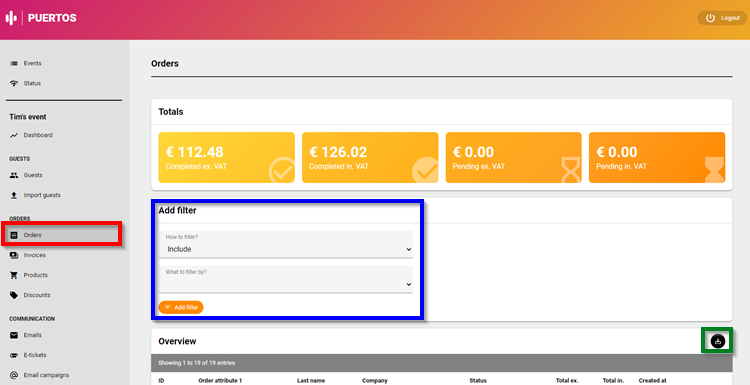Click the Products cart icon
Image resolution: width=750 pixels, height=385 pixels.
click(x=14, y=275)
